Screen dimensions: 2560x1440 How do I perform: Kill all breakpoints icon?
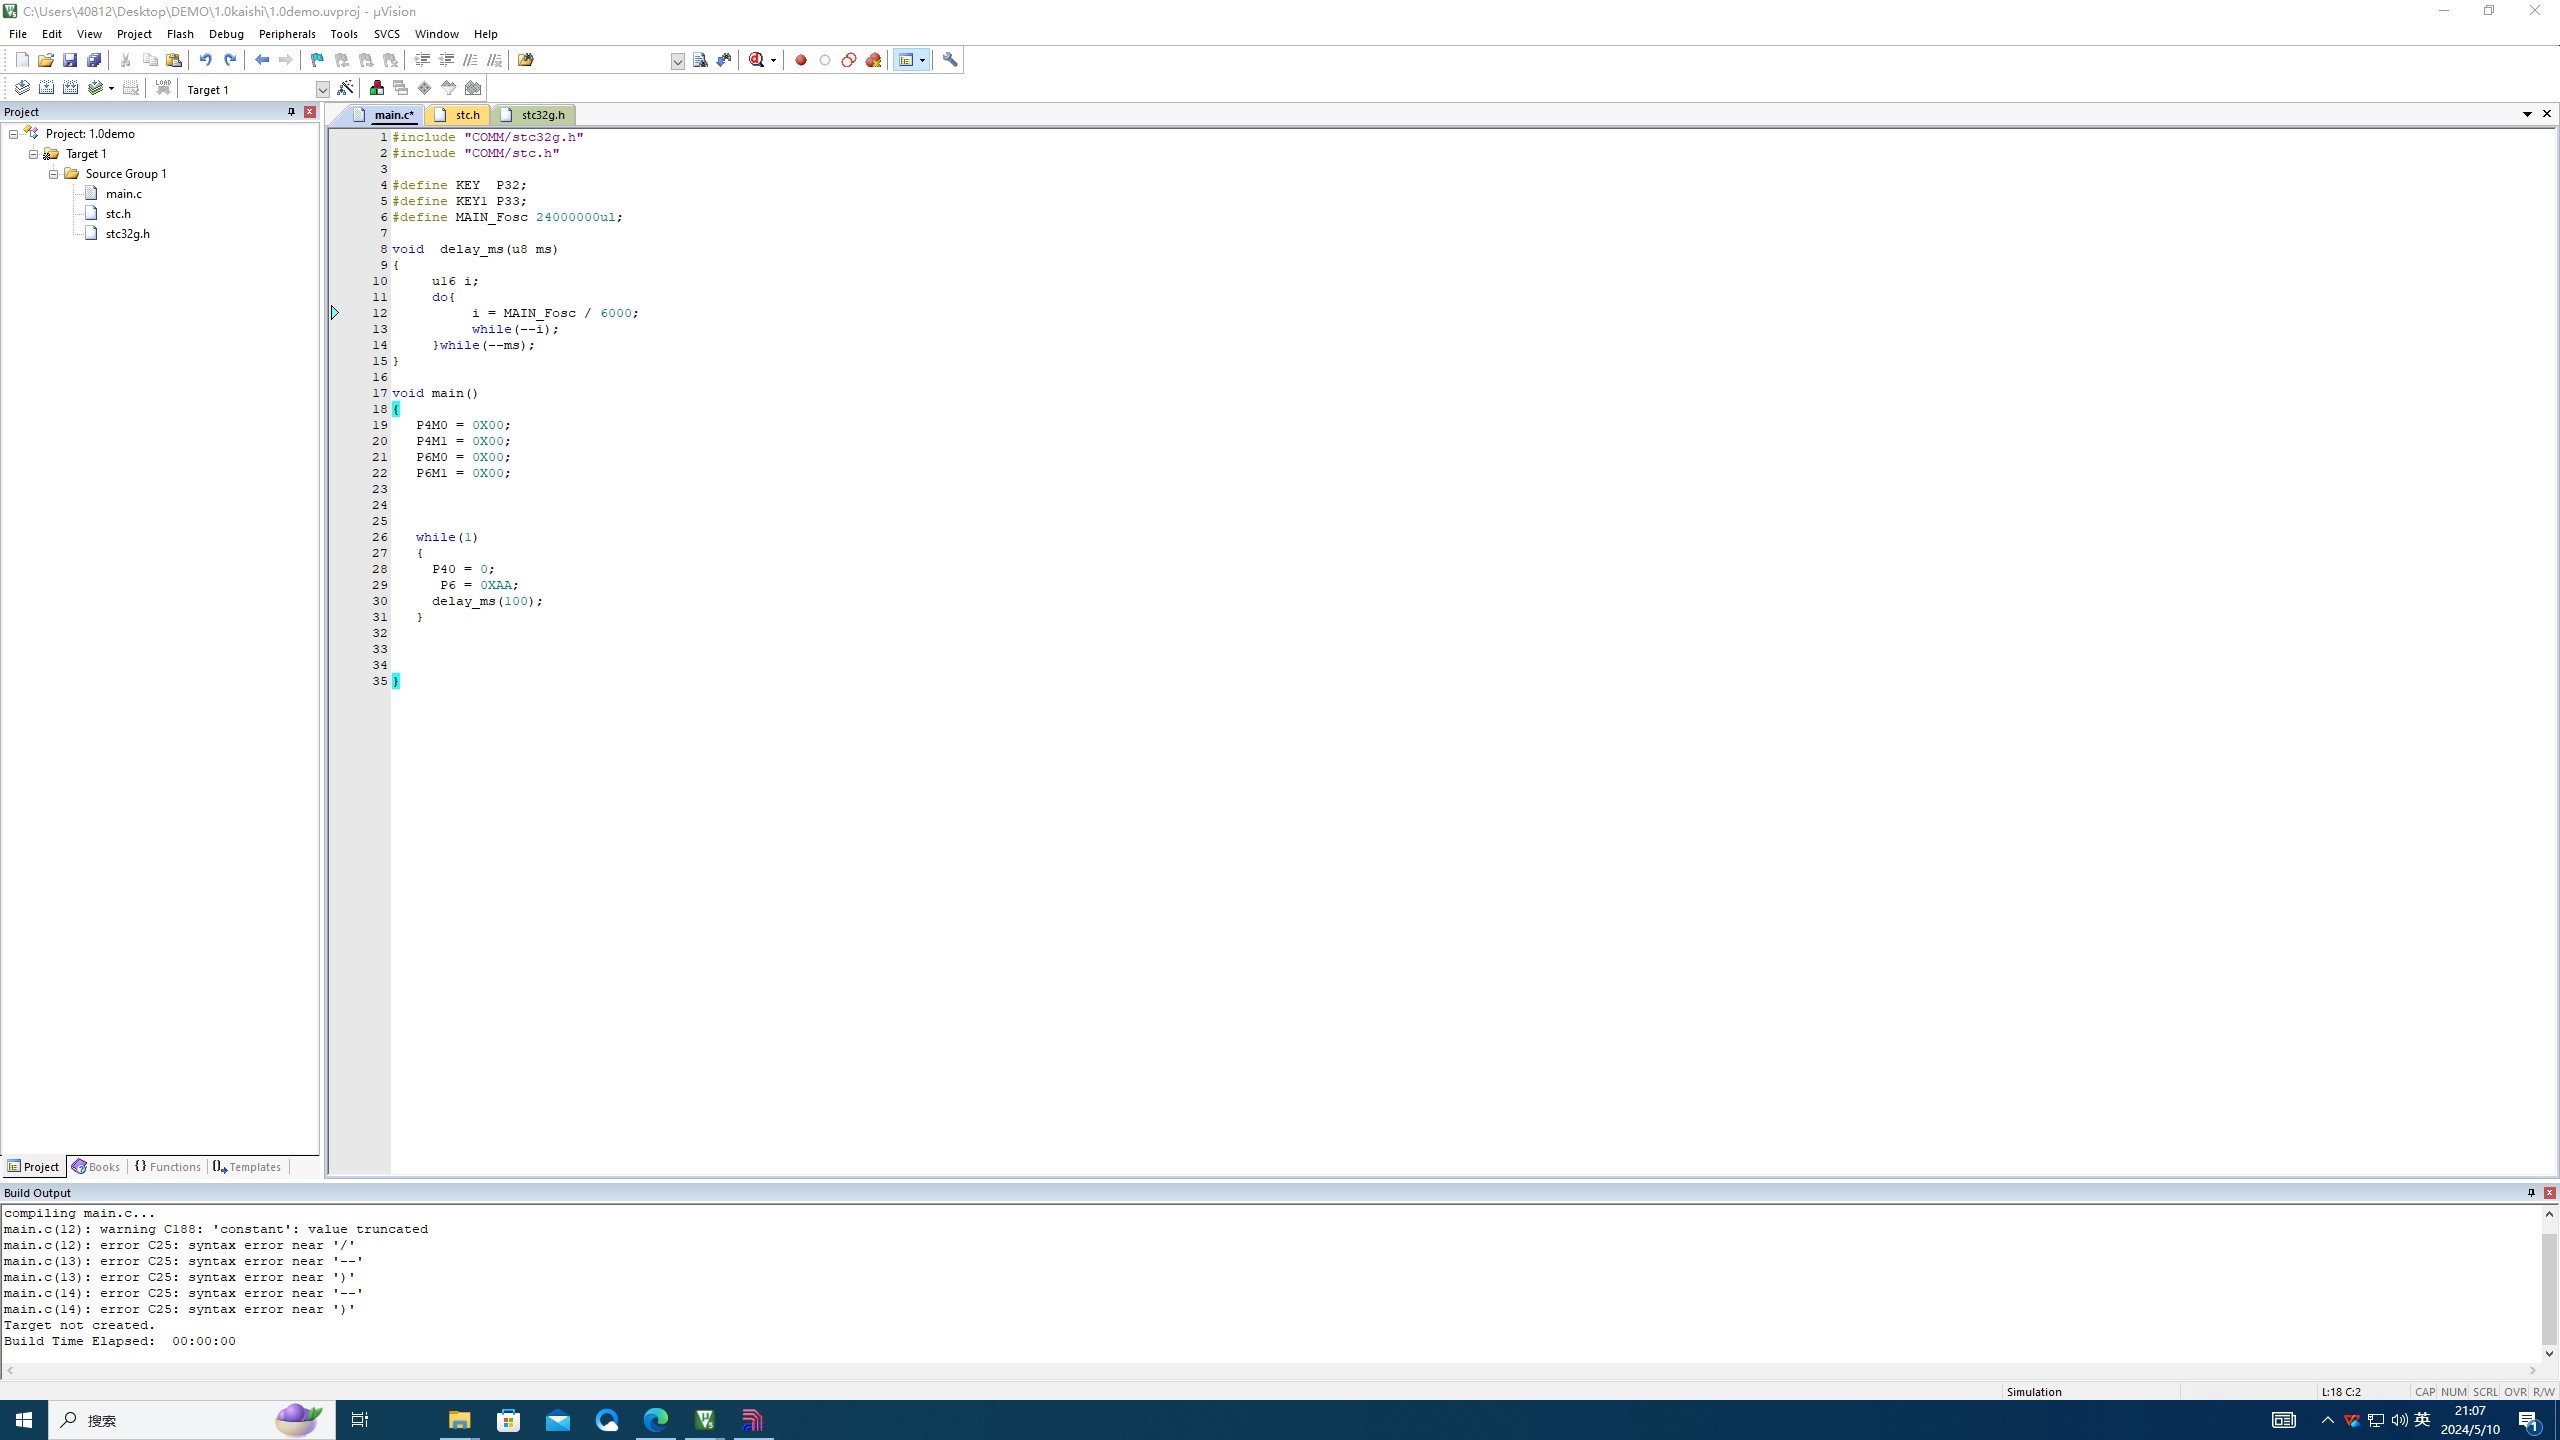(873, 60)
